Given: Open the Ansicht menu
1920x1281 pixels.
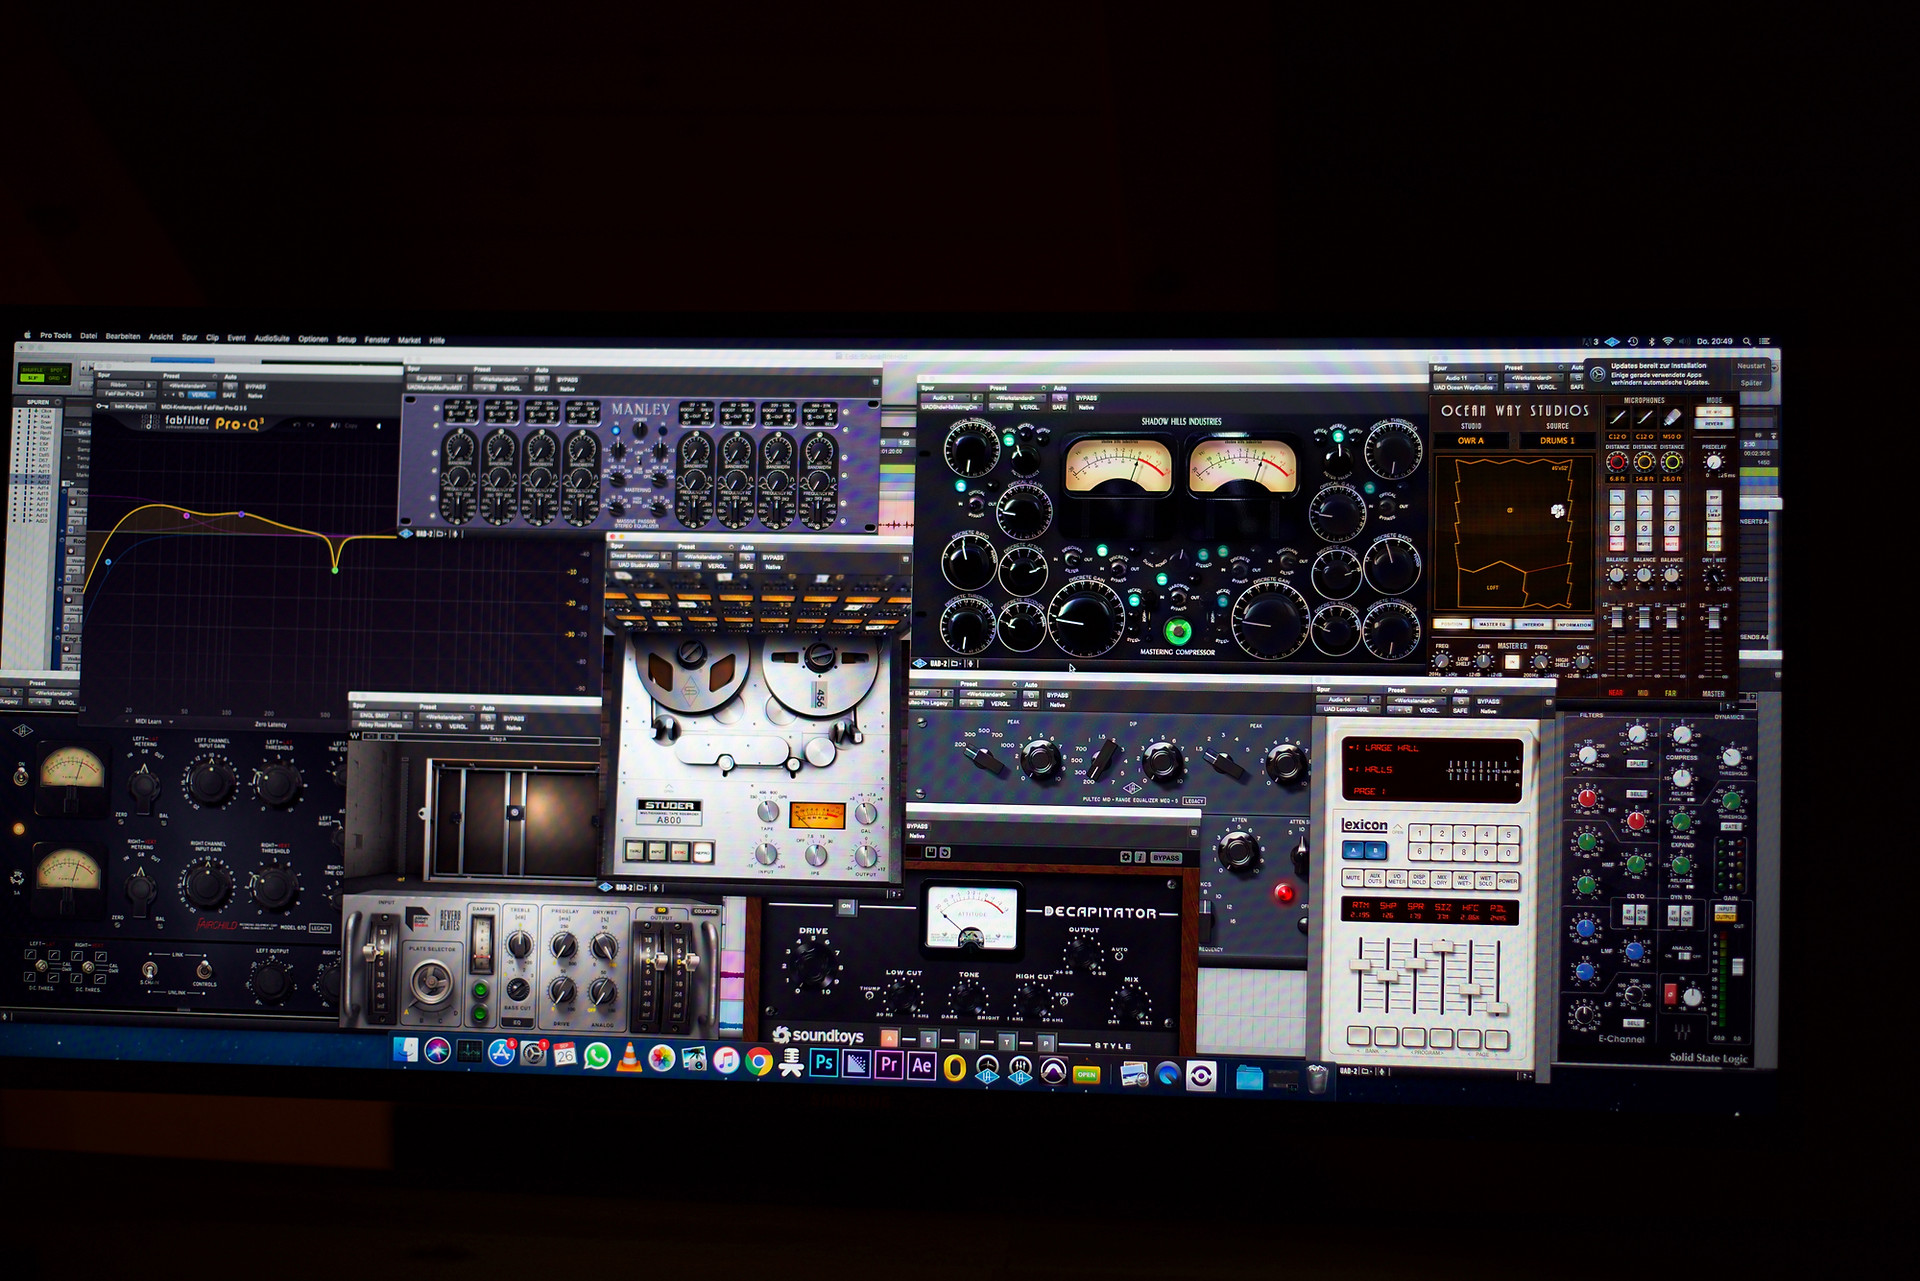Looking at the screenshot, I should pos(161,337).
